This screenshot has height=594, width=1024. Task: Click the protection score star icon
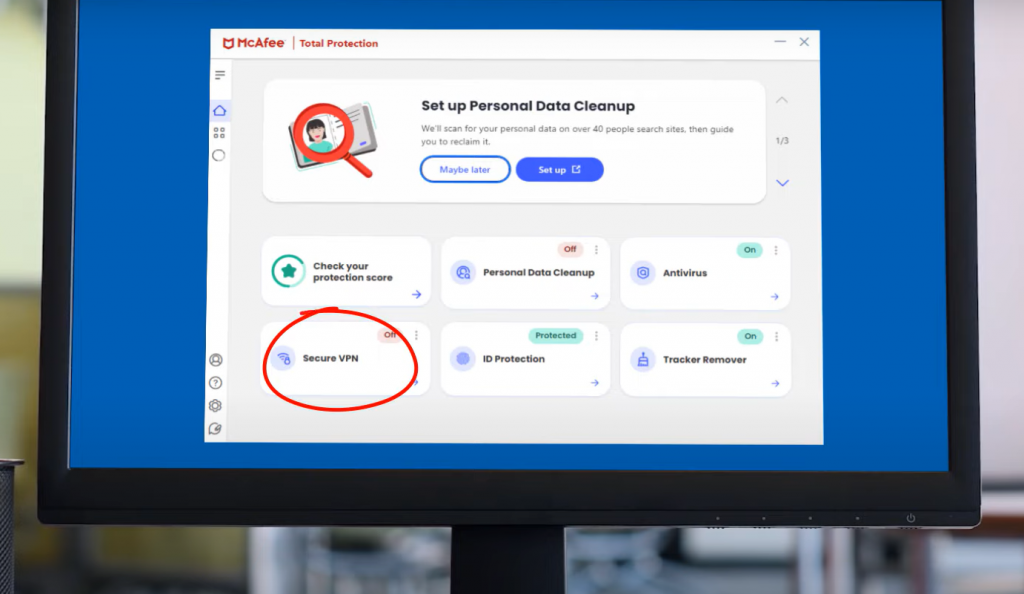[288, 271]
